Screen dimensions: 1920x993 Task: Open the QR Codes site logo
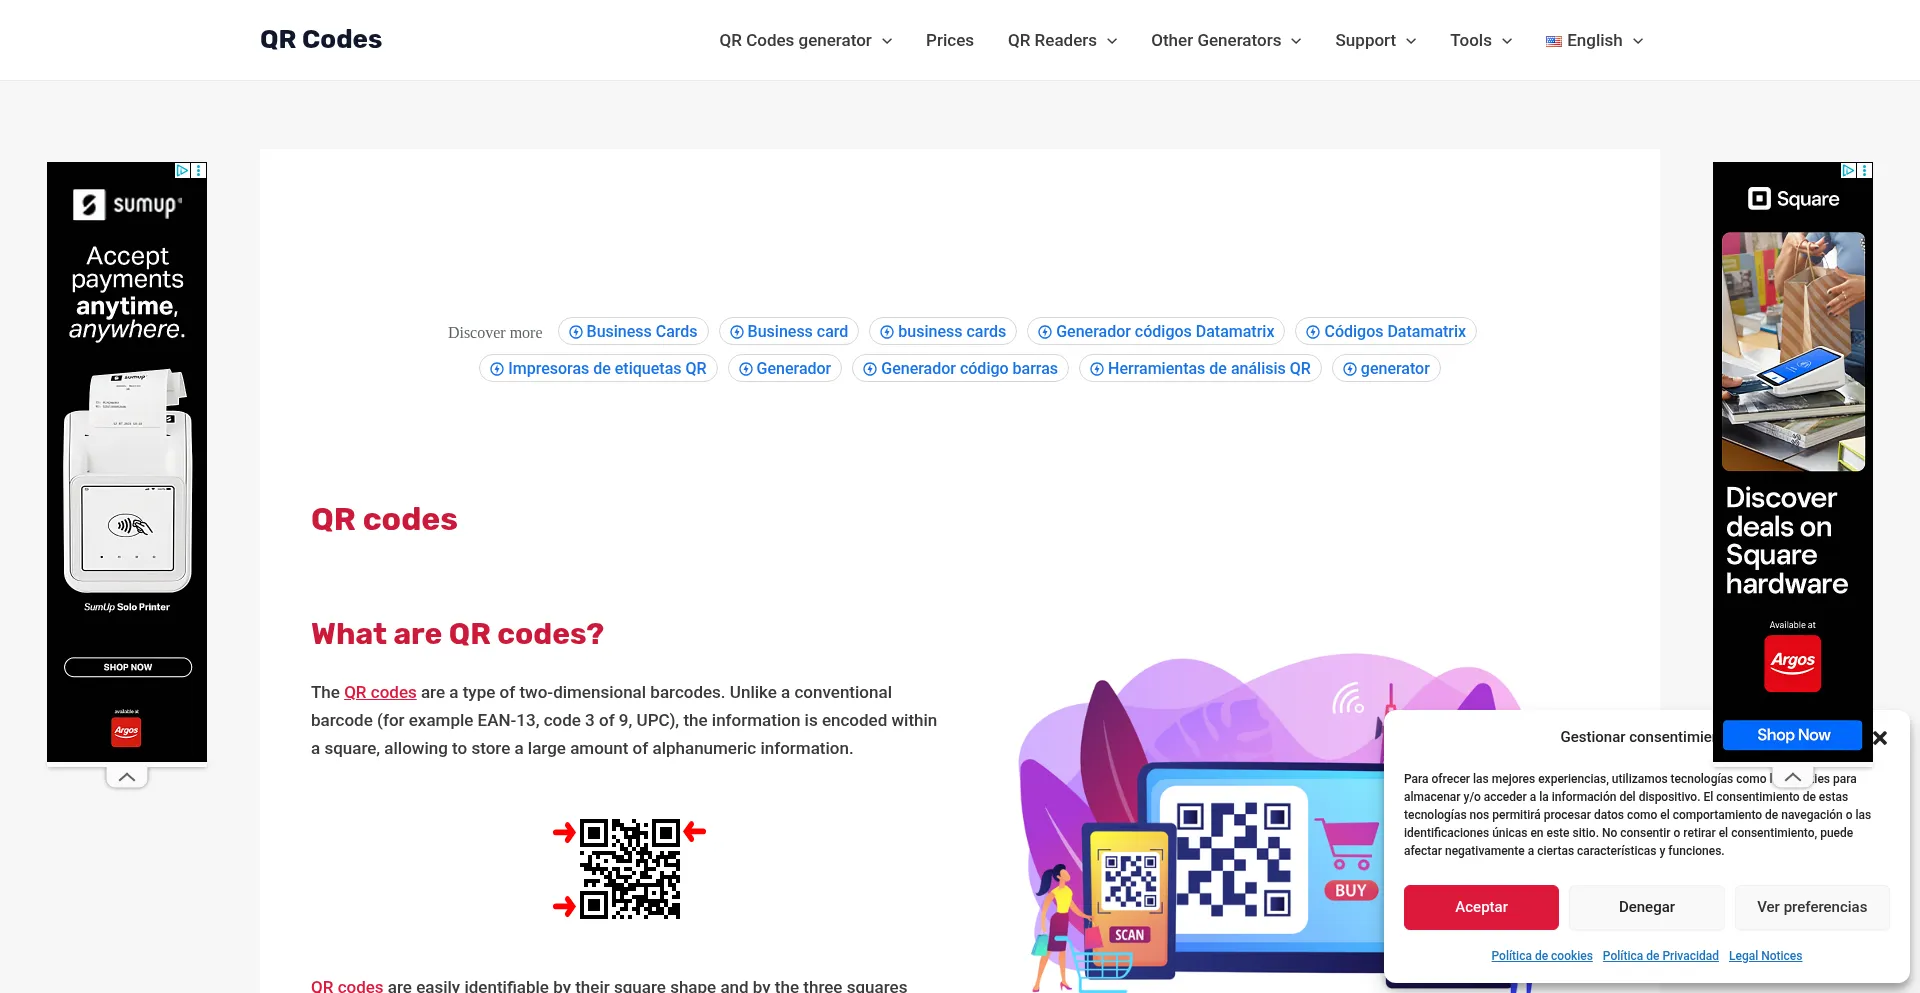(321, 40)
